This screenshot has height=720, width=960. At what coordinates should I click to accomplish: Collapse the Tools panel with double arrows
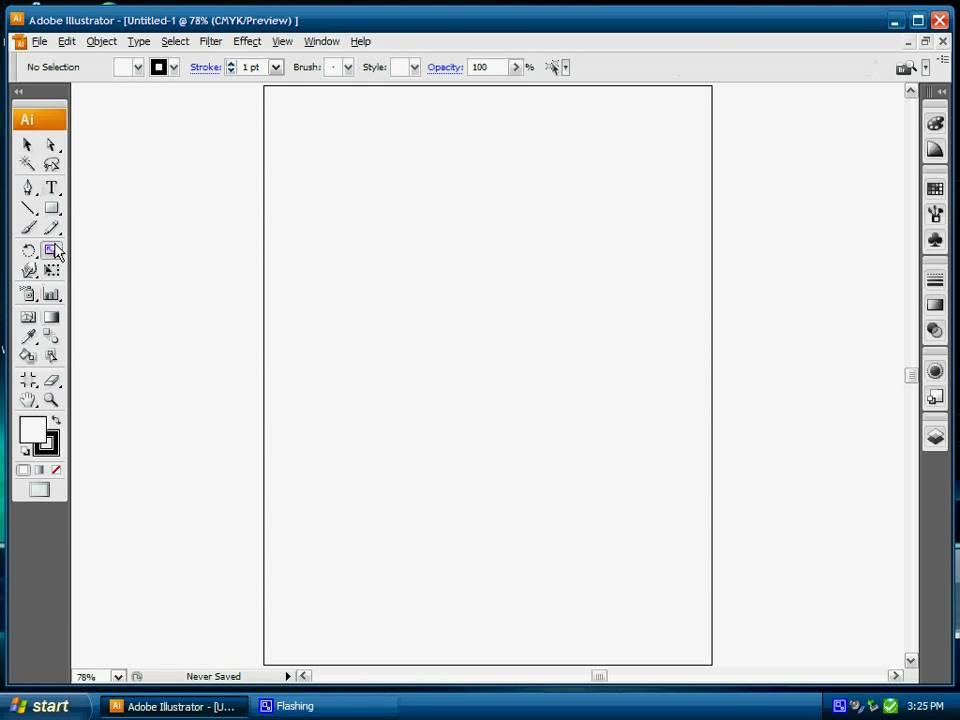[18, 91]
